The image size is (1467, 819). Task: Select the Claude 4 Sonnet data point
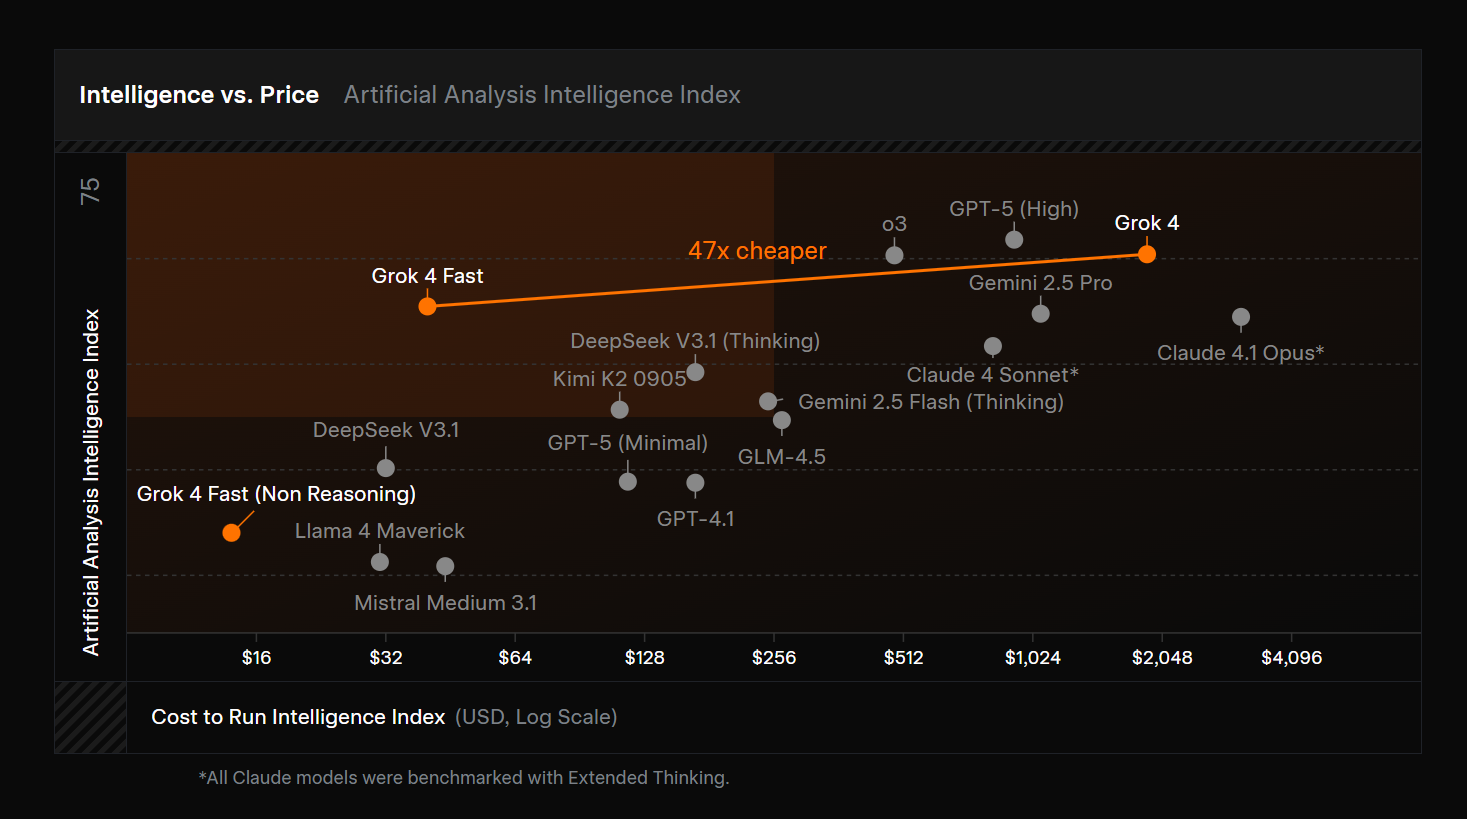point(992,346)
